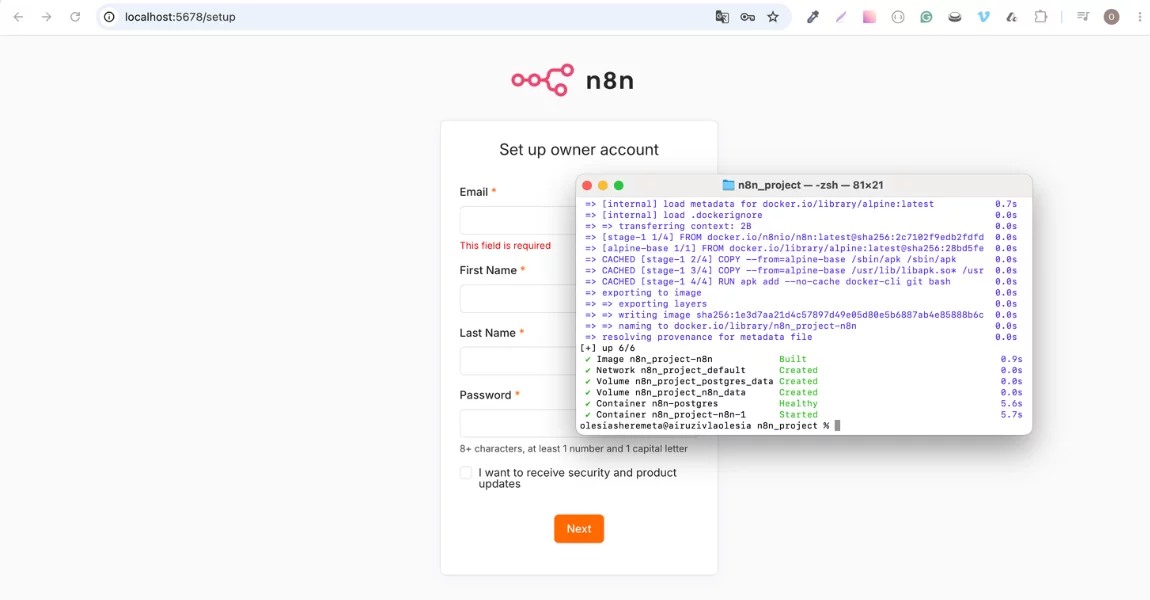The height and width of the screenshot is (600, 1150).
Task: Click the pink gradient extension icon
Action: (x=869, y=17)
